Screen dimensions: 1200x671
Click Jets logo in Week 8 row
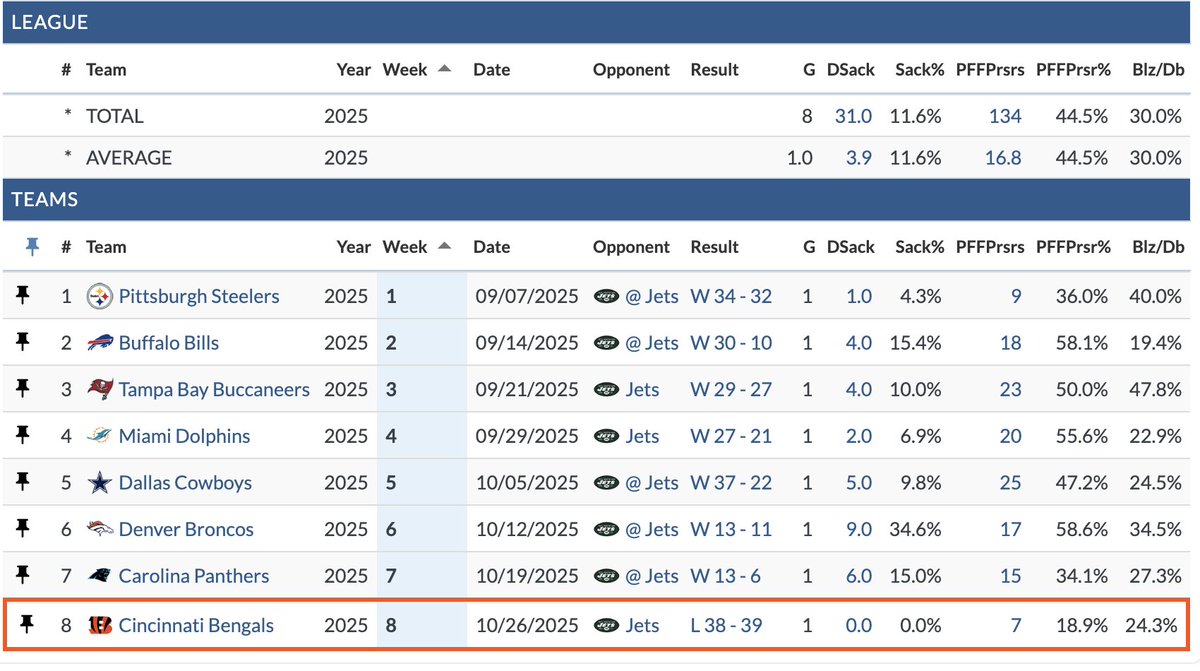click(x=606, y=626)
